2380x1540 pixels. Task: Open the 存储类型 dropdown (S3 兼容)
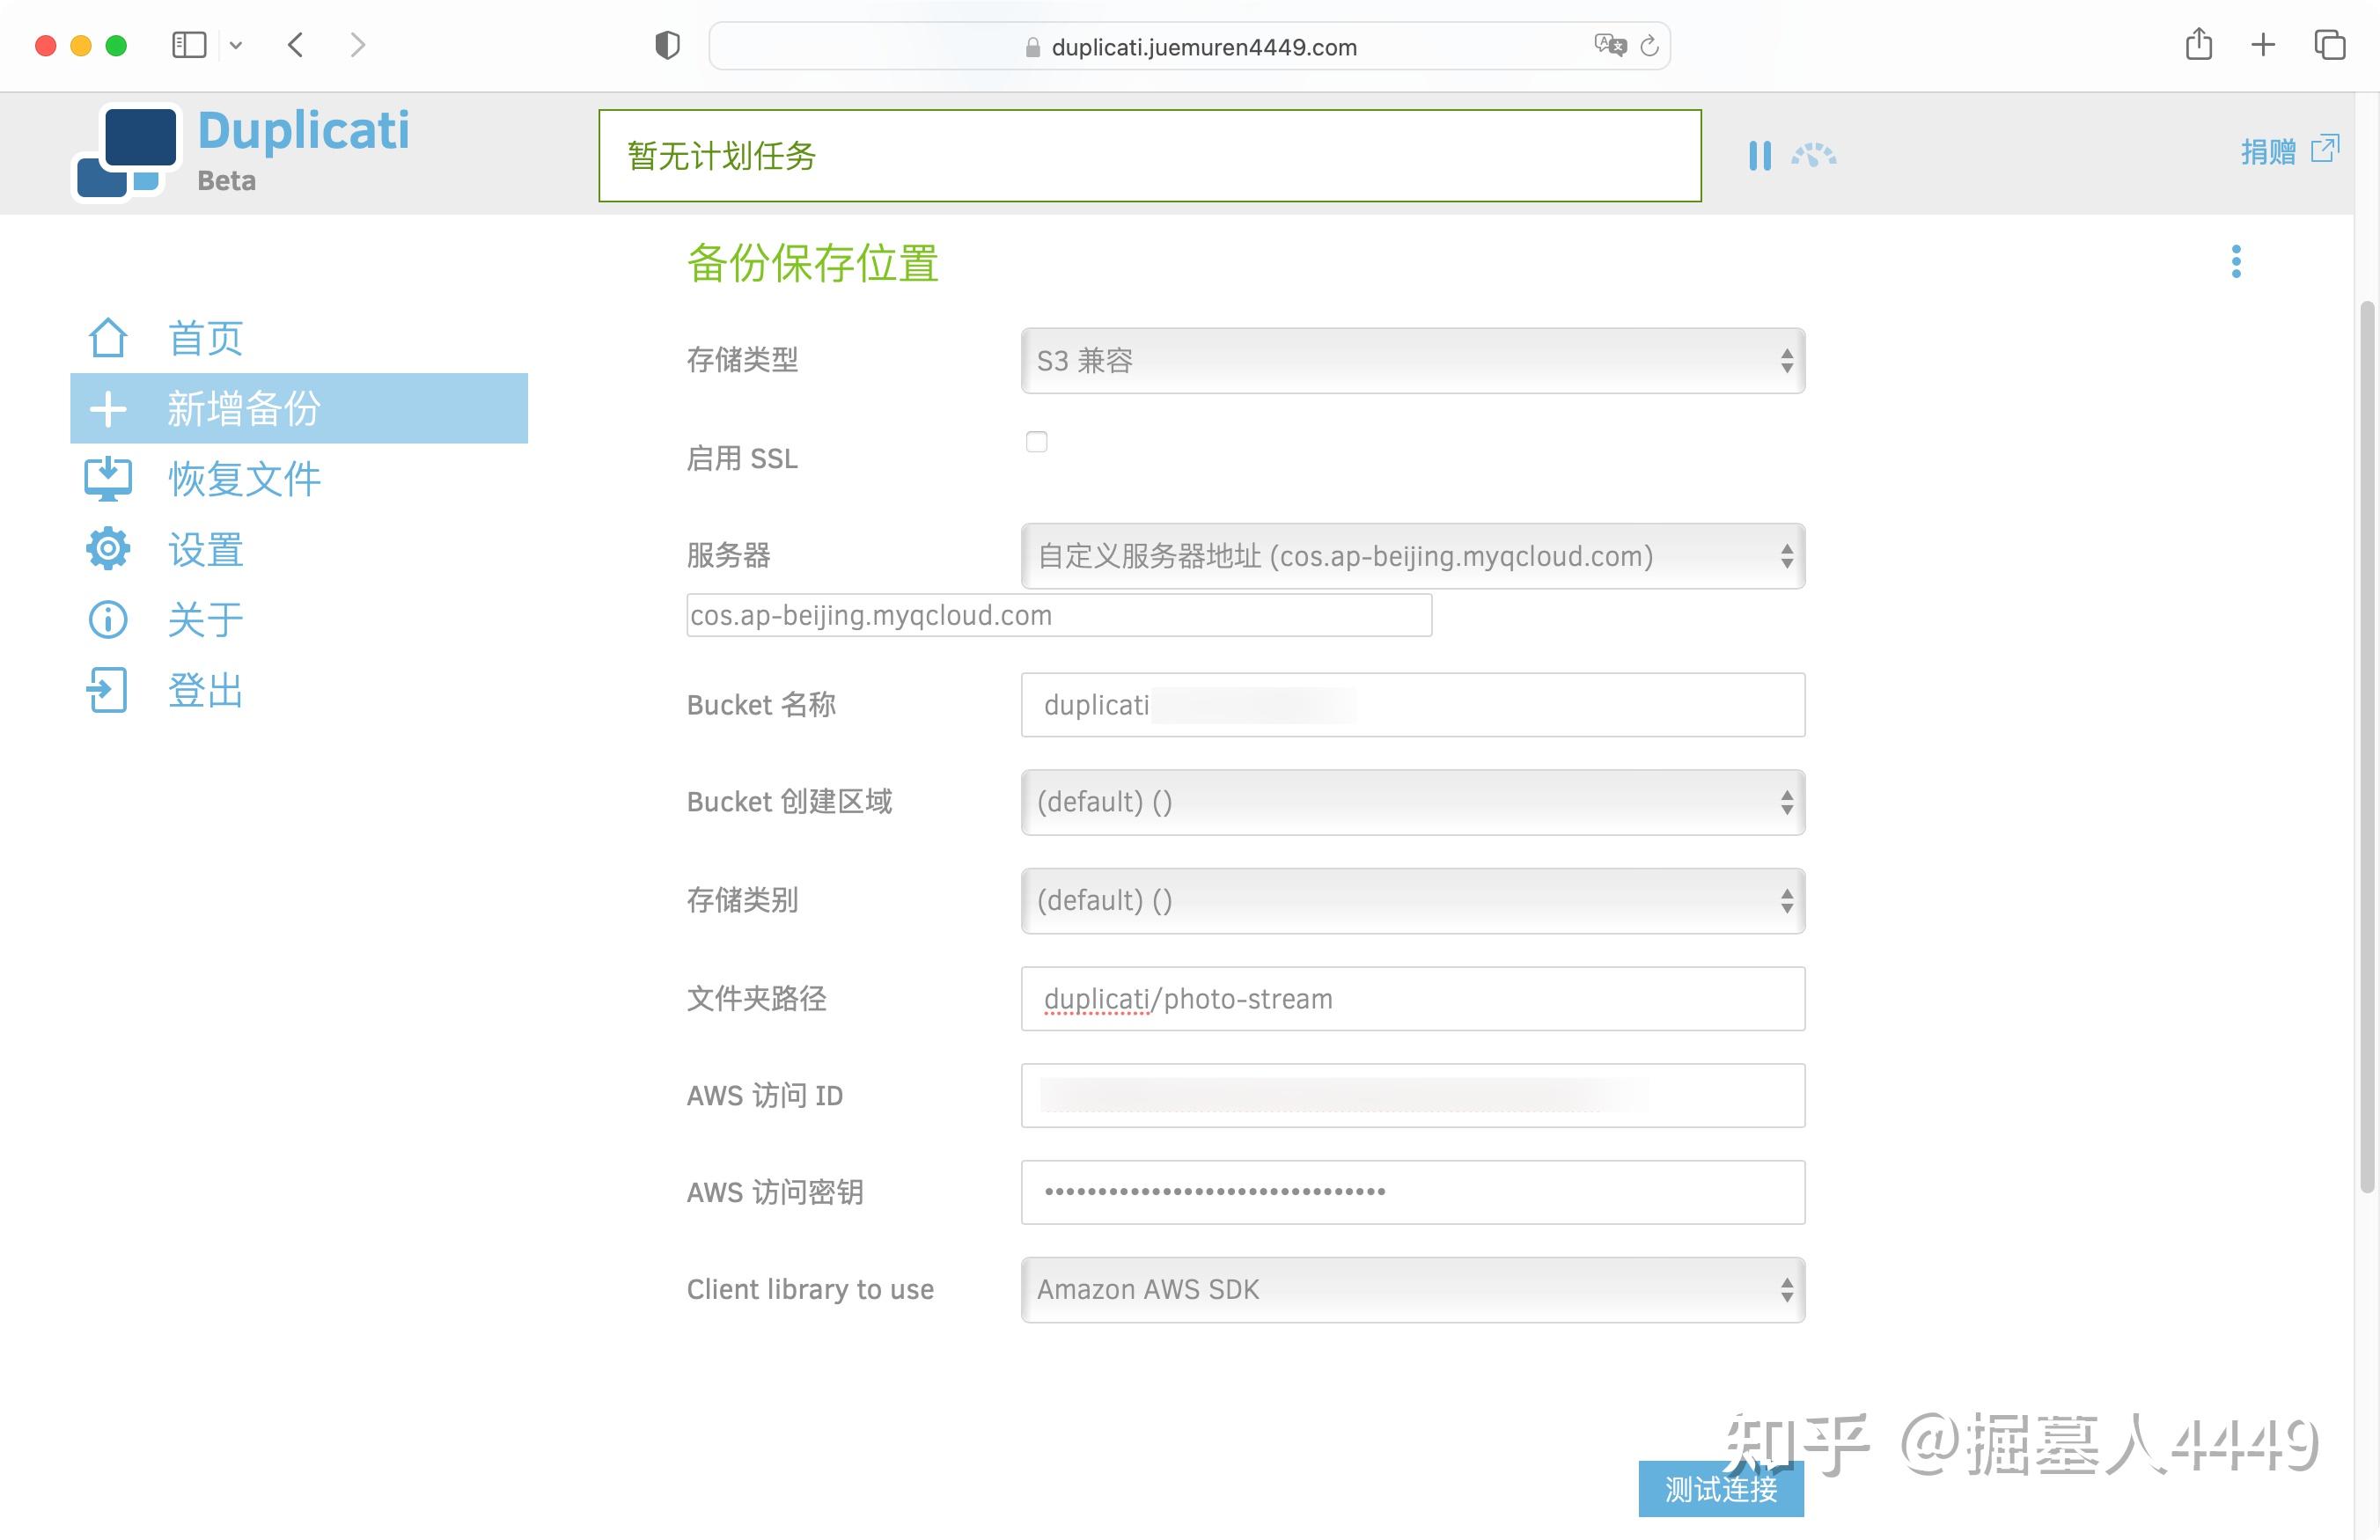click(x=1412, y=361)
